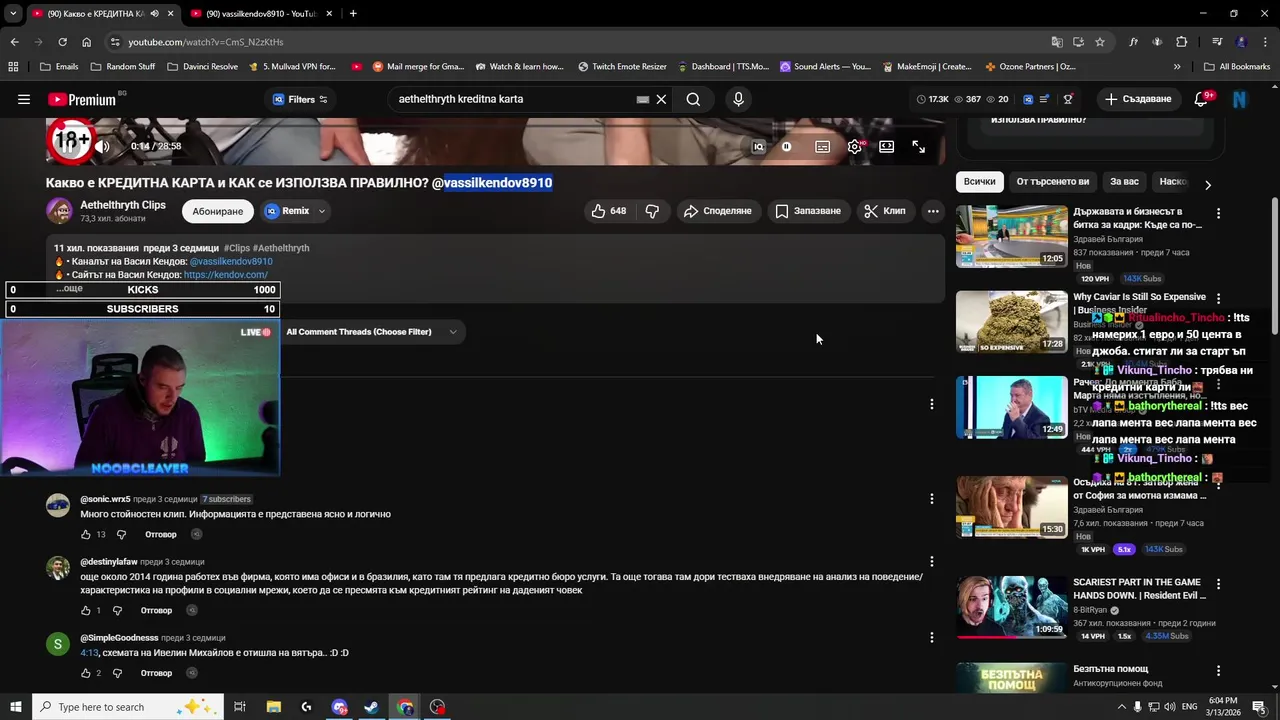1280x720 pixels.
Task: Toggle subtitles in the video player
Action: click(x=822, y=146)
